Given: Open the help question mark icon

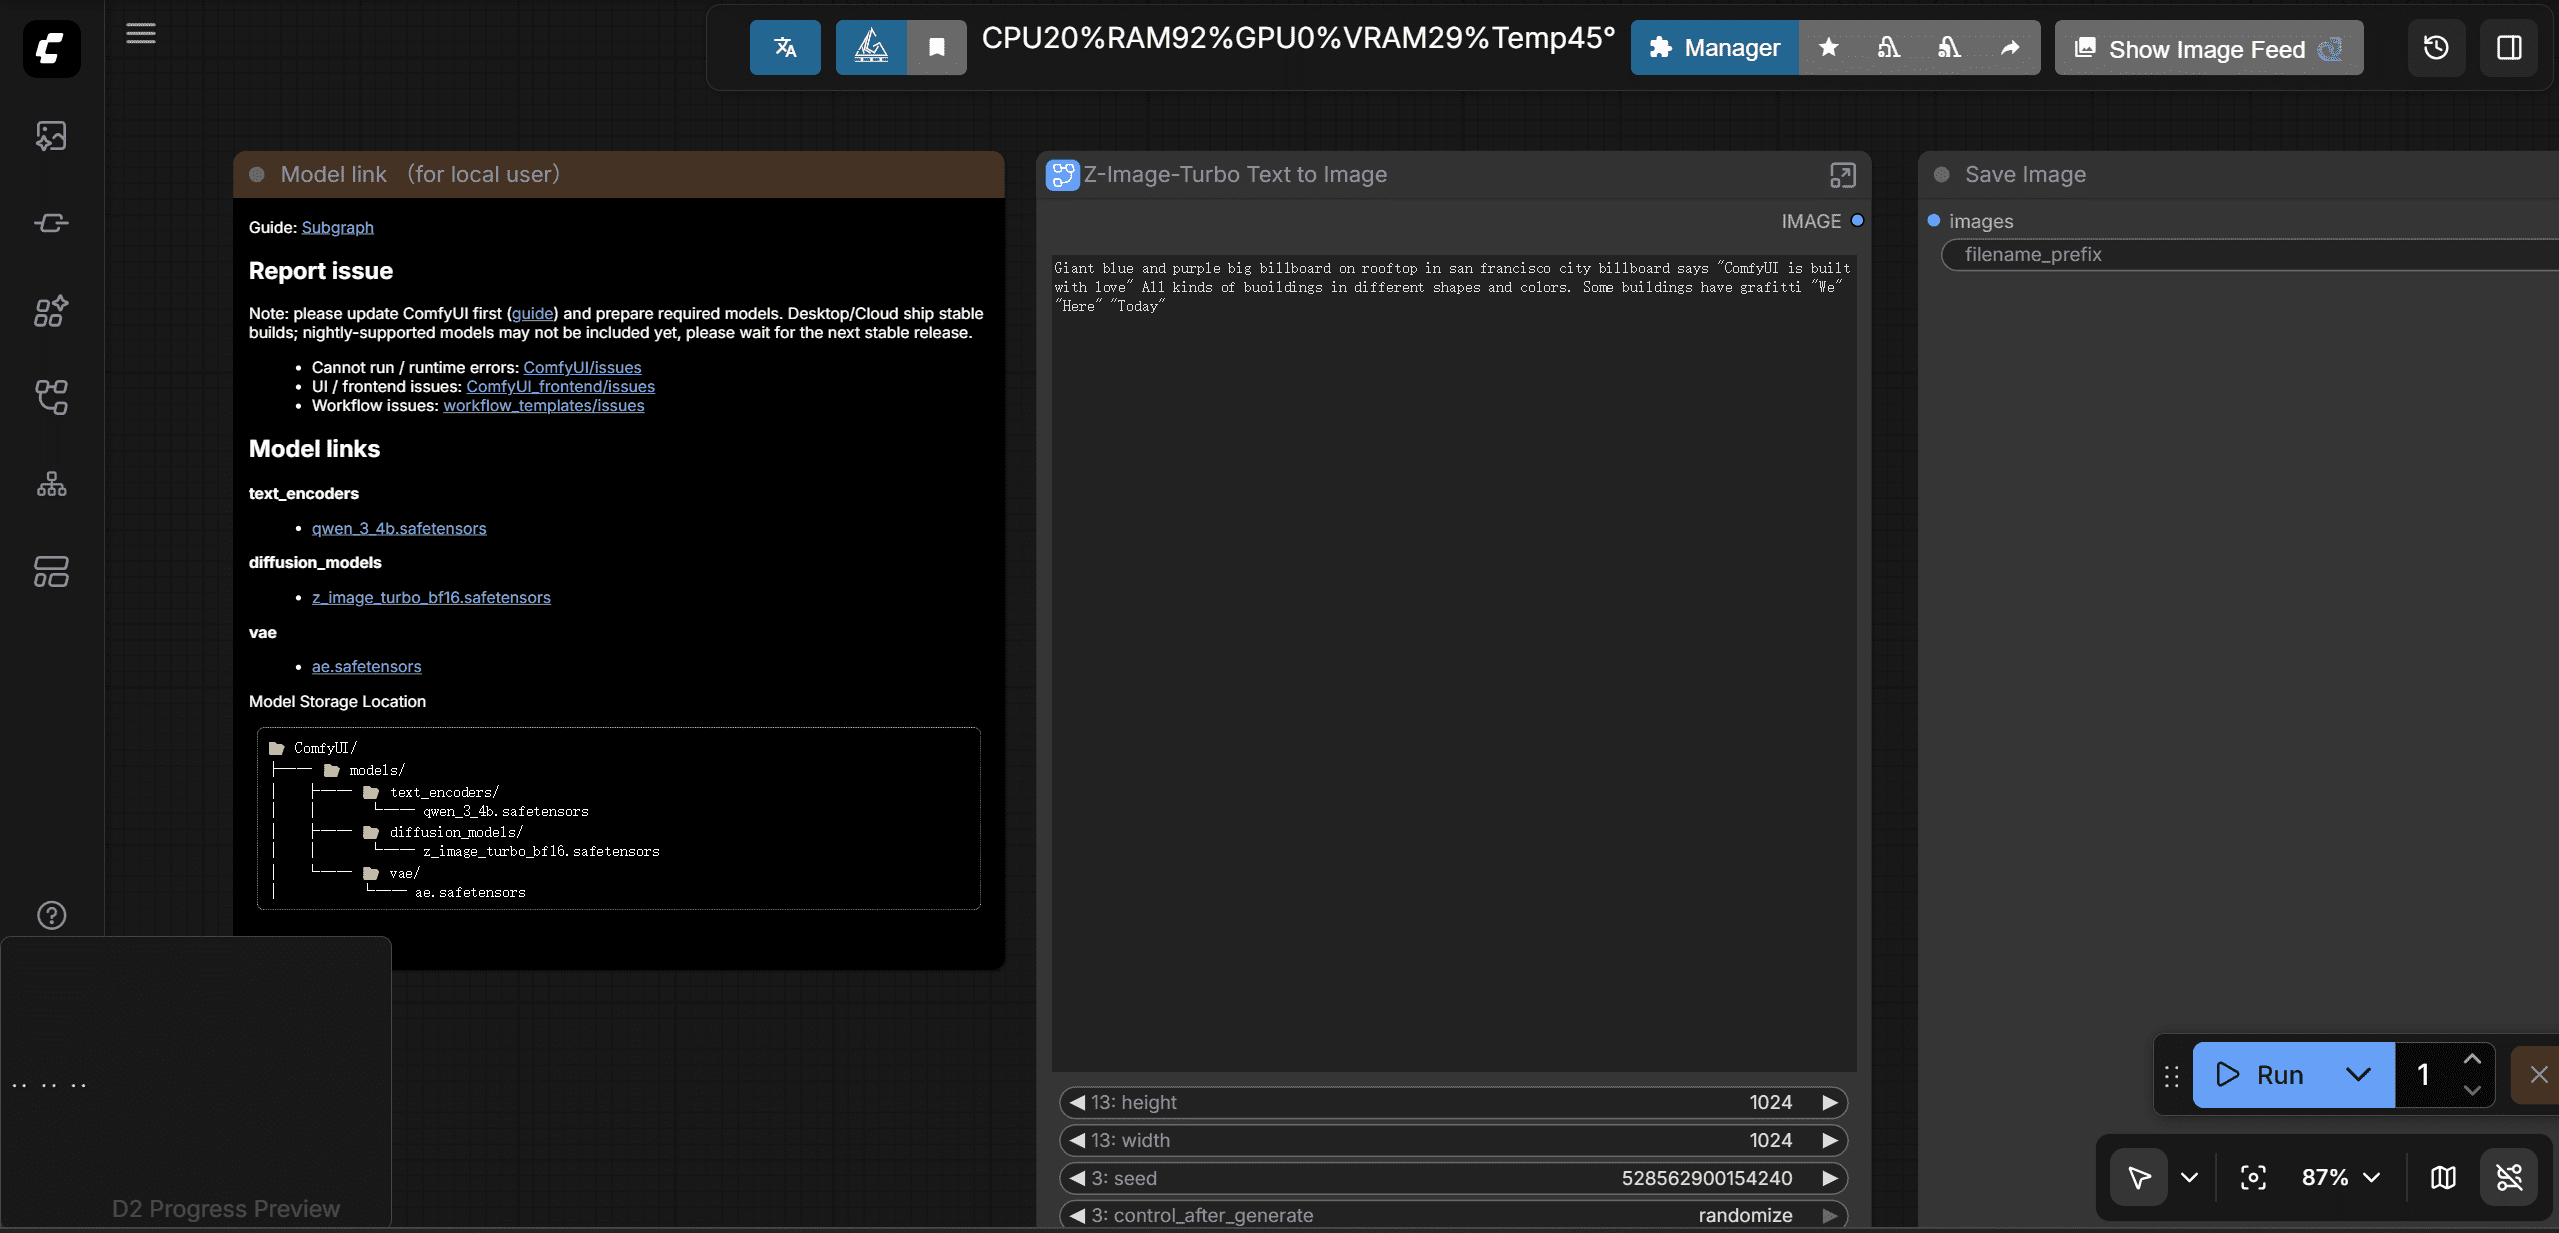Looking at the screenshot, I should (51, 915).
